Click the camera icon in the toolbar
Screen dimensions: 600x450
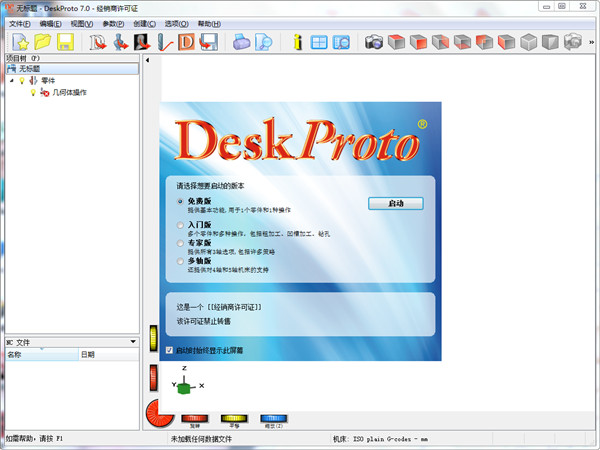(374, 42)
